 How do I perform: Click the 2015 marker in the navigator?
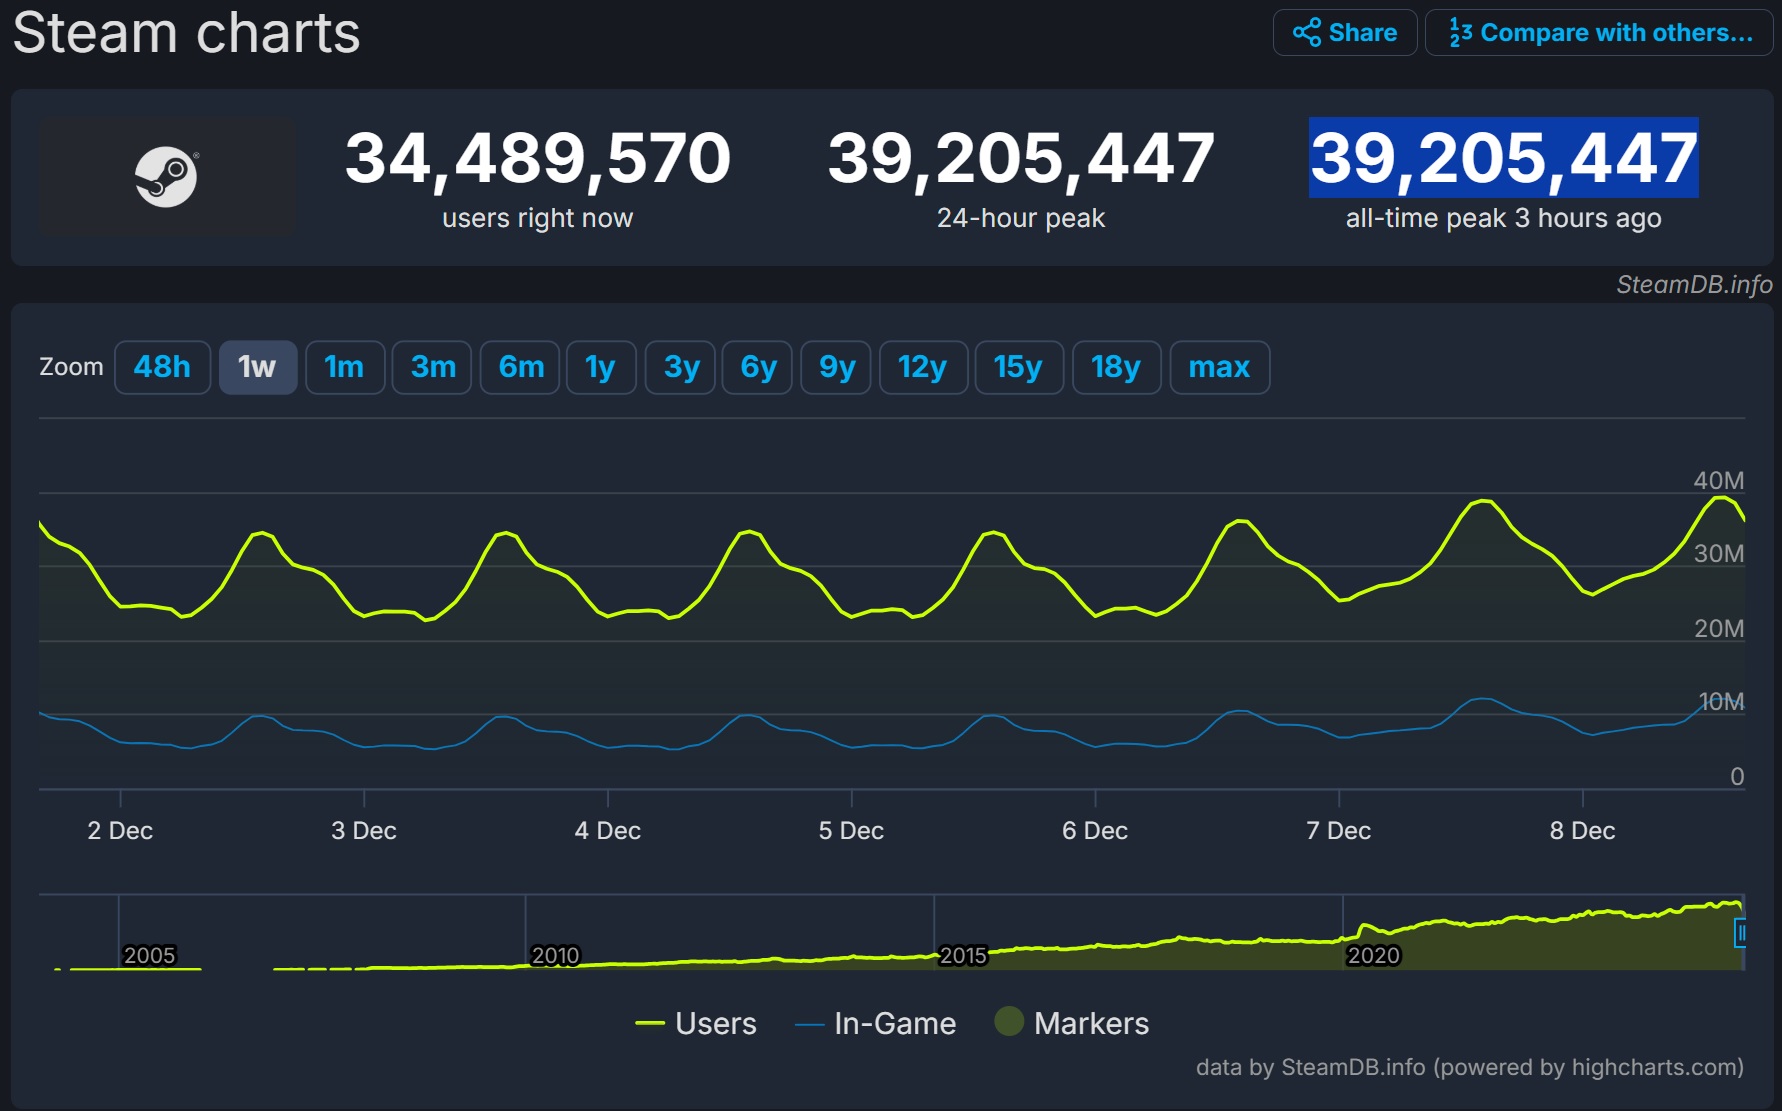[x=962, y=955]
